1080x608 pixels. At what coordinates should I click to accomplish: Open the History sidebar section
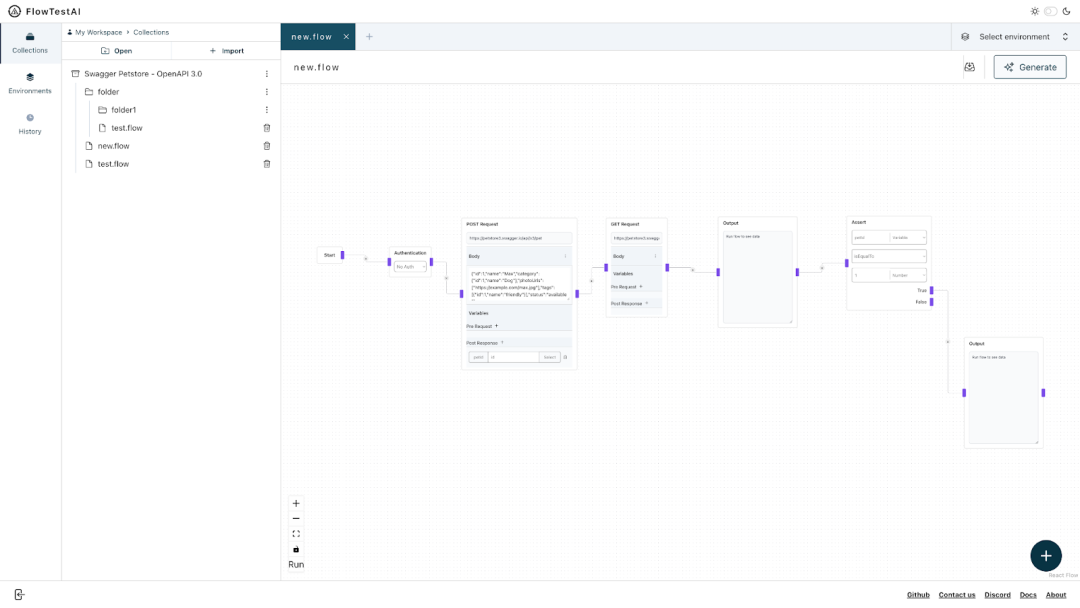(x=30, y=124)
